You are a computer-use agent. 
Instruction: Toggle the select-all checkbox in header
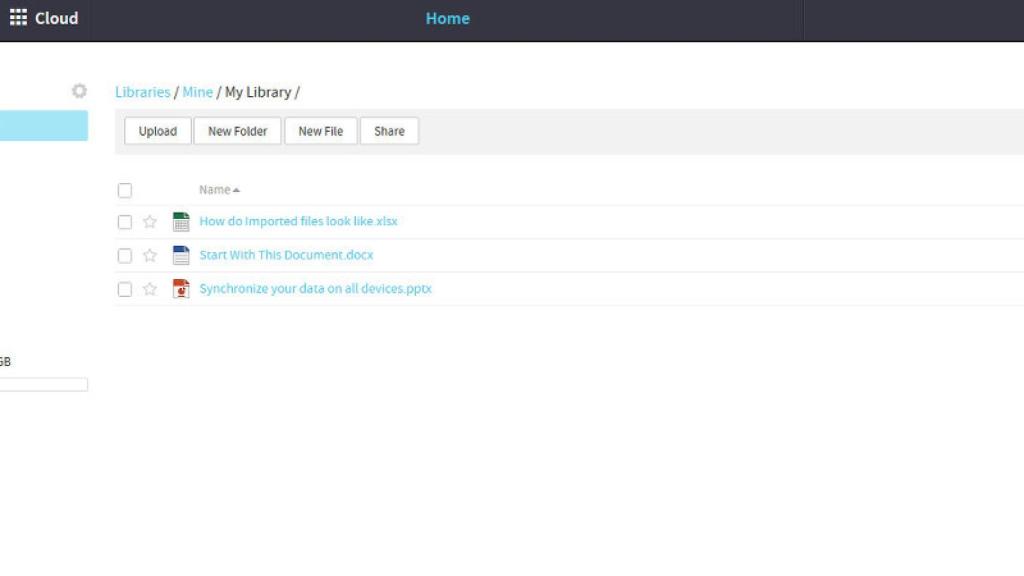pyautogui.click(x=125, y=190)
